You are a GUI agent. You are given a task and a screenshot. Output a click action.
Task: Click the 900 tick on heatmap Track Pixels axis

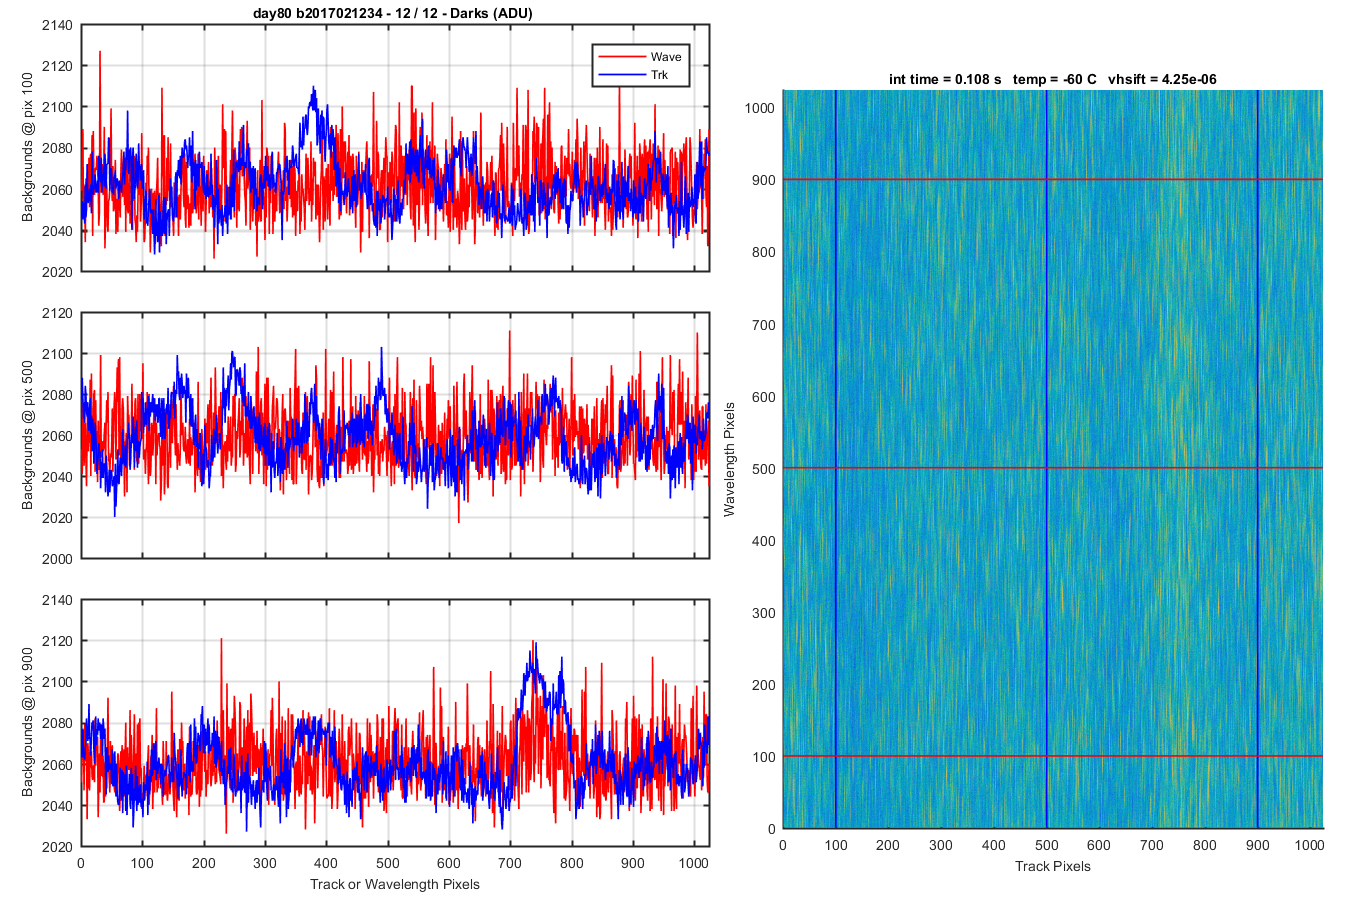click(1257, 845)
